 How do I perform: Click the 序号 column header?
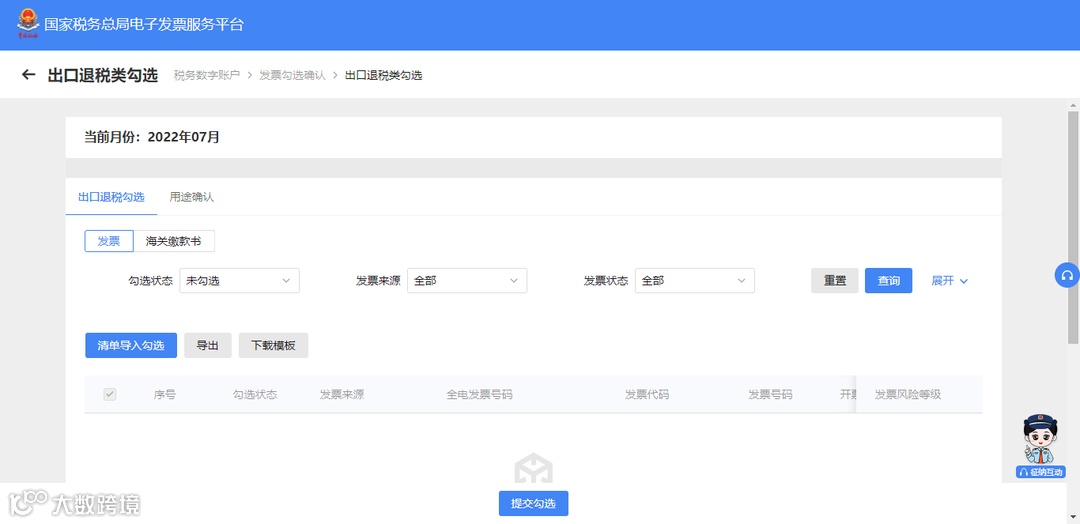coord(165,395)
